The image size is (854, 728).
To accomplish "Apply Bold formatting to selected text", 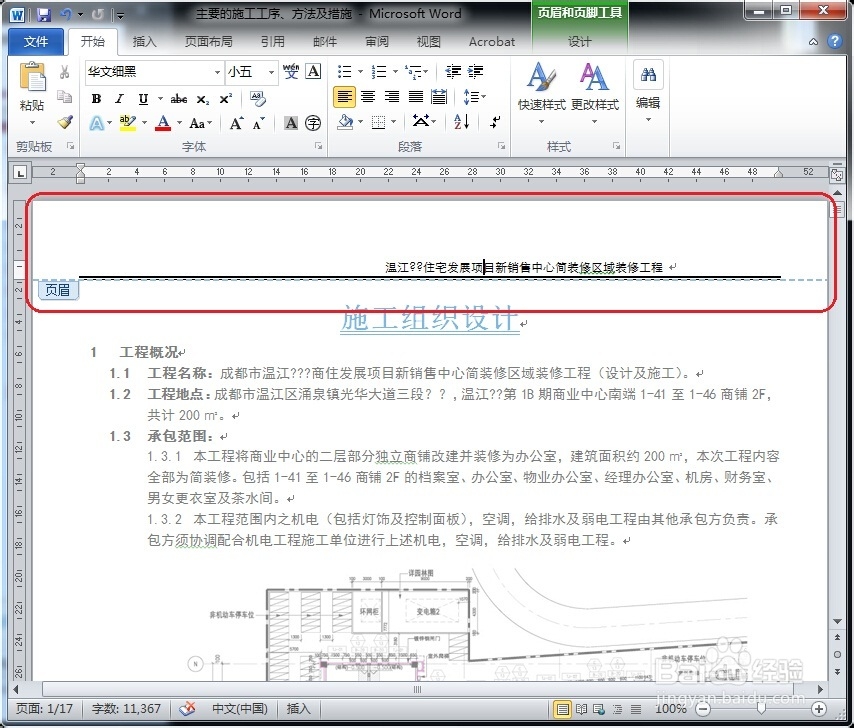I will (96, 97).
